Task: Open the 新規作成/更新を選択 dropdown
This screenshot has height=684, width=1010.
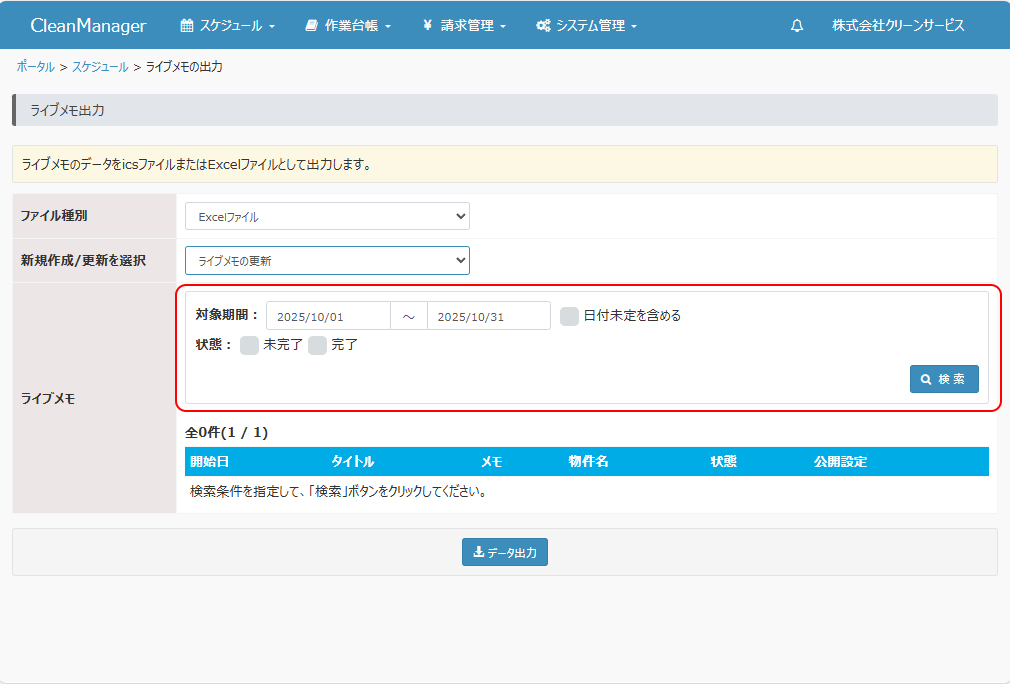Action: (327, 261)
